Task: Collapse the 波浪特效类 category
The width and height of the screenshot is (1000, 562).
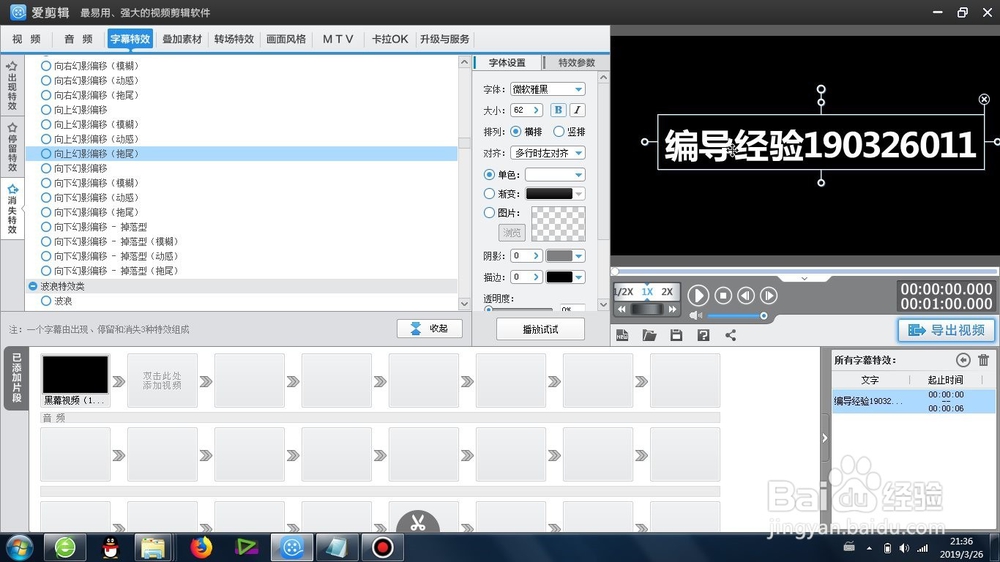Action: [x=33, y=286]
